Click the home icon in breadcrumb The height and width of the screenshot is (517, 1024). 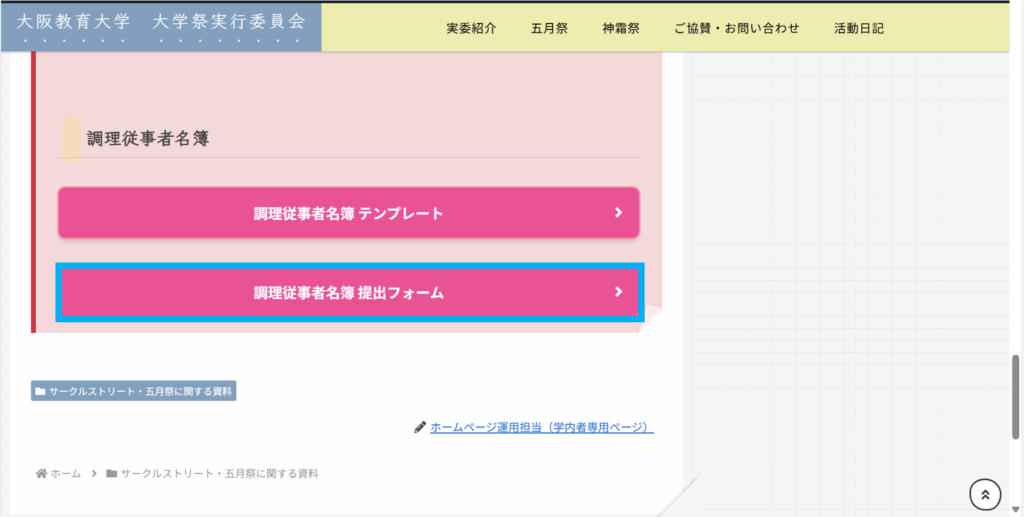point(42,473)
